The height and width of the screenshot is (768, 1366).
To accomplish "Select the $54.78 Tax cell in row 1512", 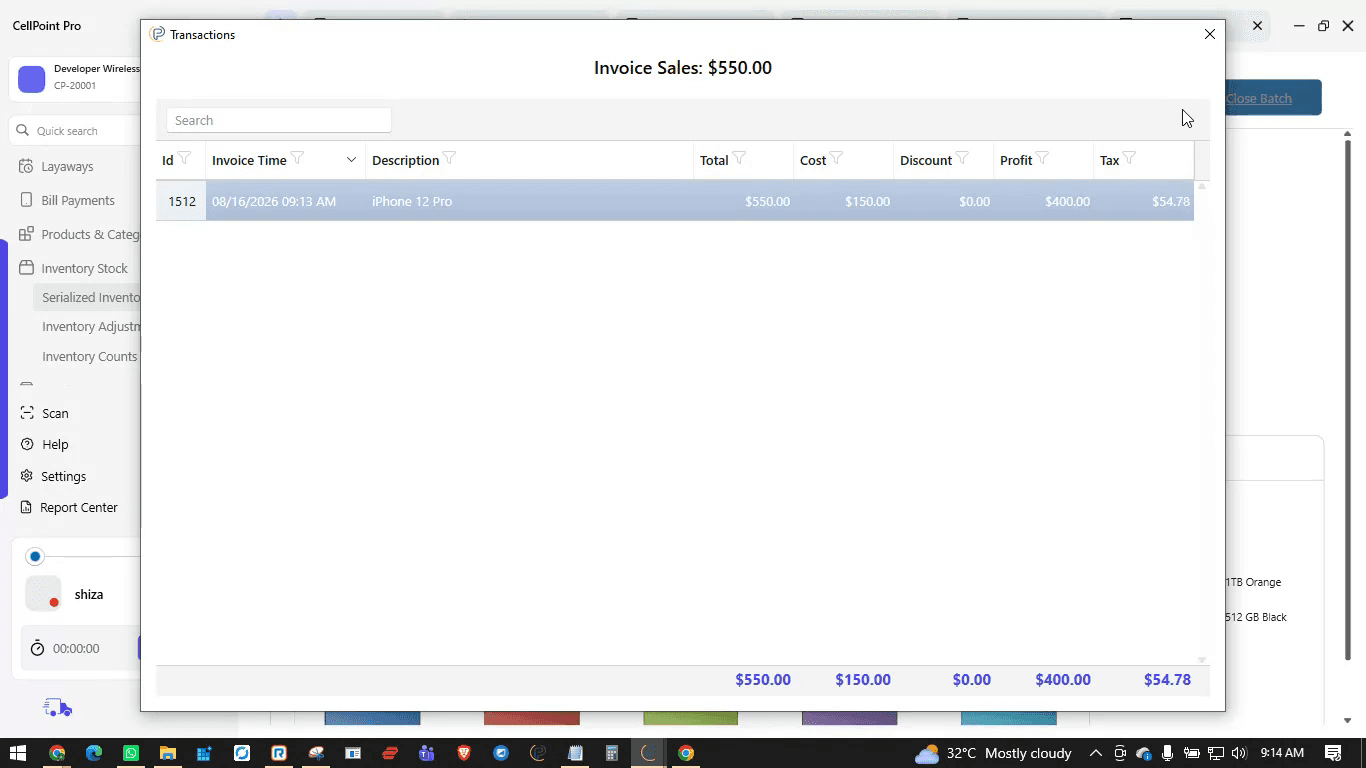I will tap(1144, 201).
